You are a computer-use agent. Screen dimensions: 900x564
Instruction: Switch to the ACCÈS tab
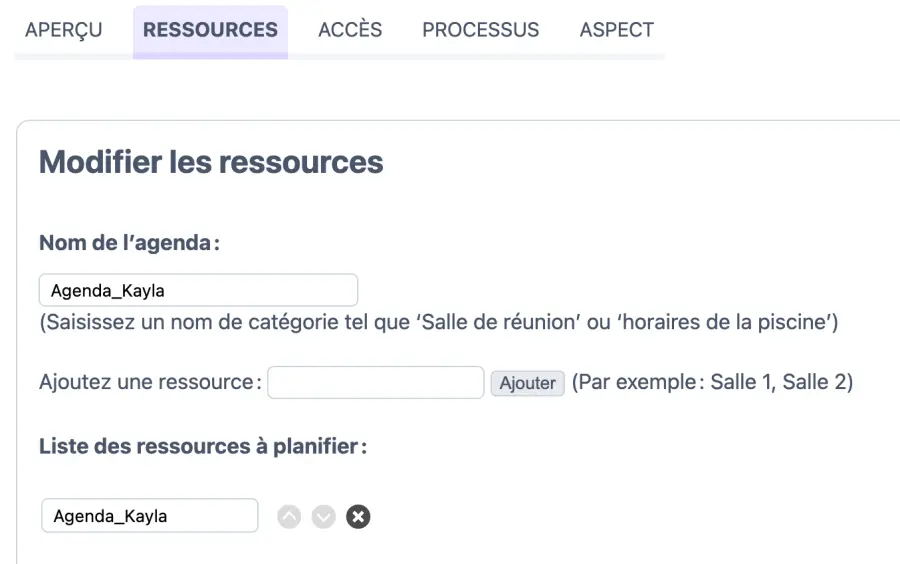click(x=350, y=30)
